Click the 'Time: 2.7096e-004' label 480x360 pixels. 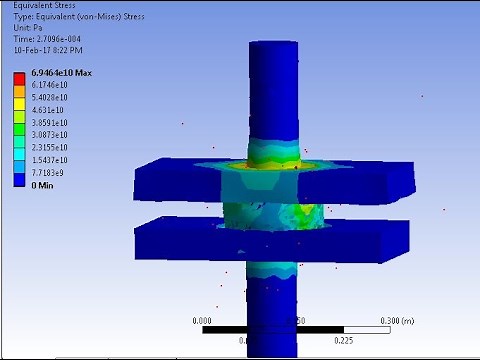click(x=47, y=39)
